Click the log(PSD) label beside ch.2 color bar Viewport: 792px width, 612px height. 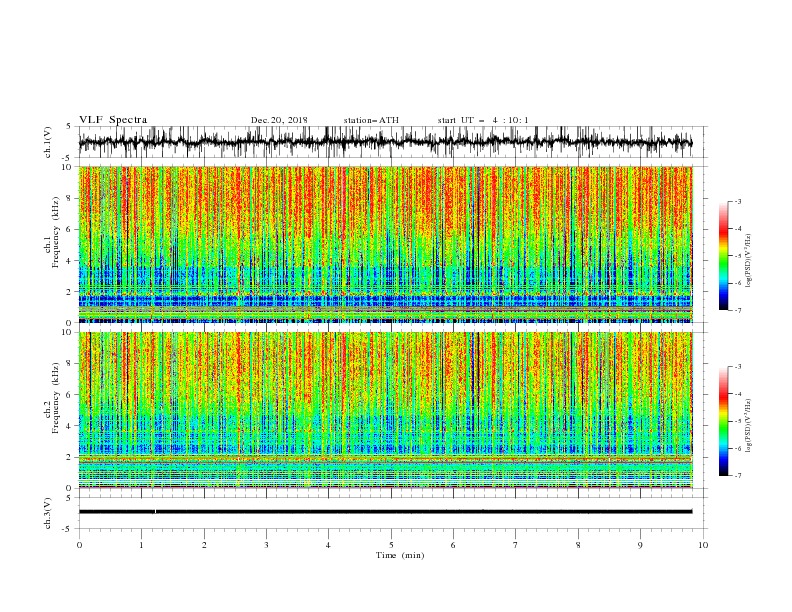pyautogui.click(x=748, y=426)
